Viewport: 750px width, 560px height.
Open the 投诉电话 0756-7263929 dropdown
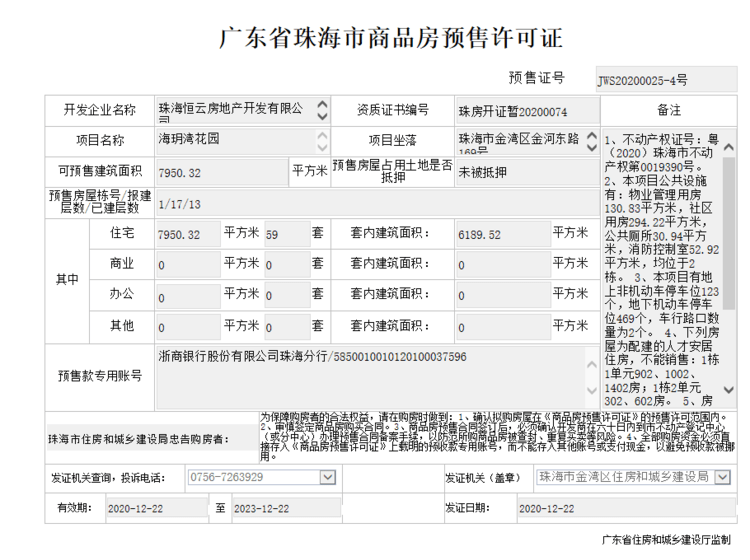pos(327,478)
